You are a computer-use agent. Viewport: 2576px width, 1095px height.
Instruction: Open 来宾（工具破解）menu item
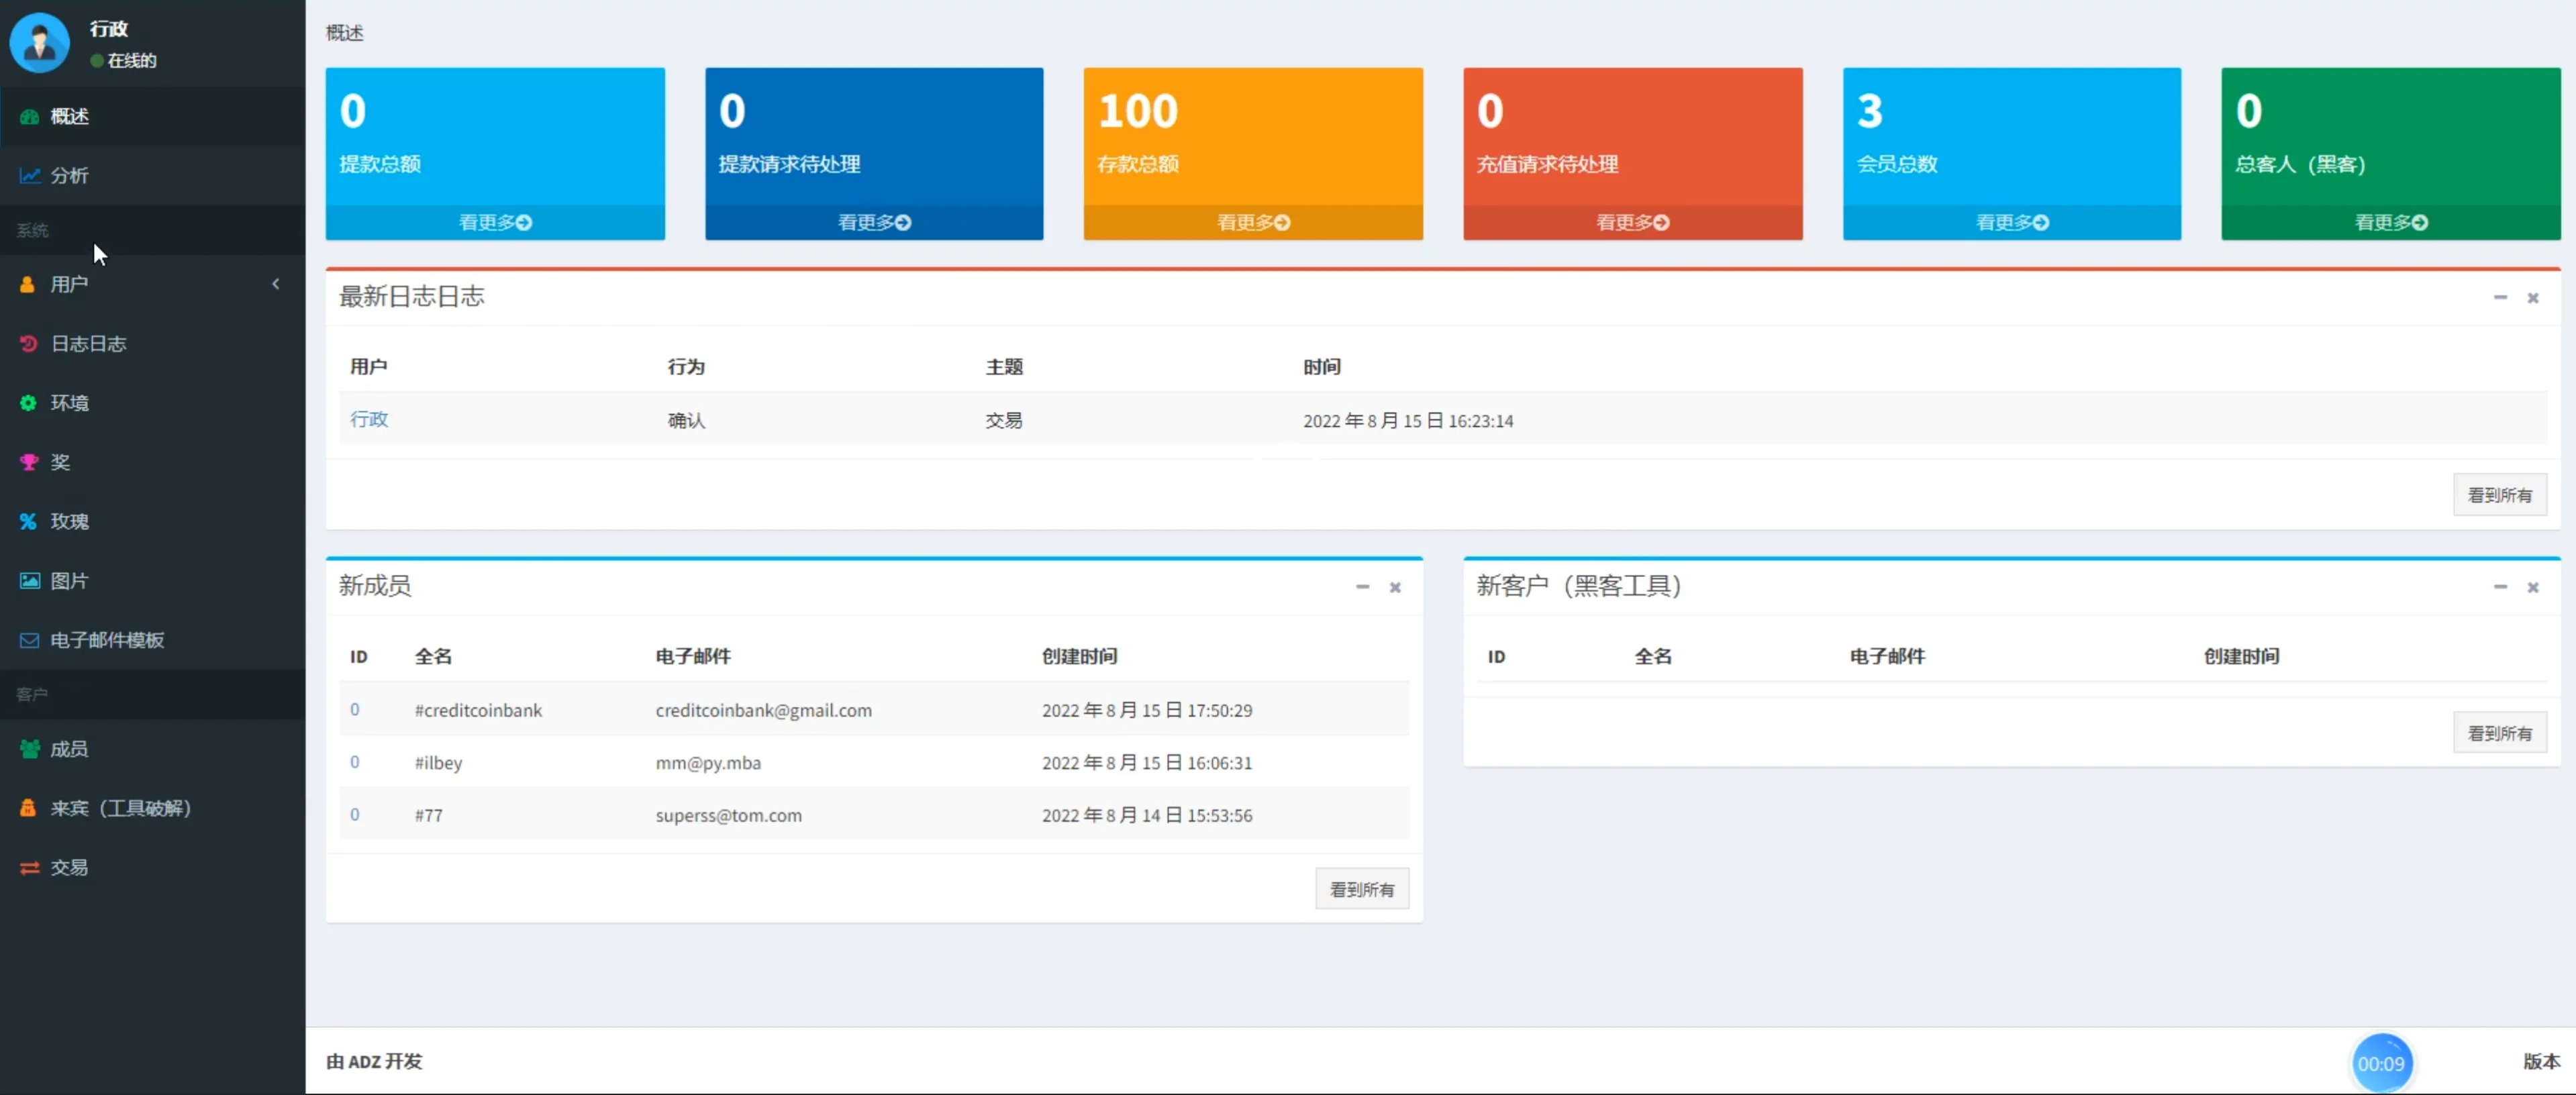coord(120,808)
